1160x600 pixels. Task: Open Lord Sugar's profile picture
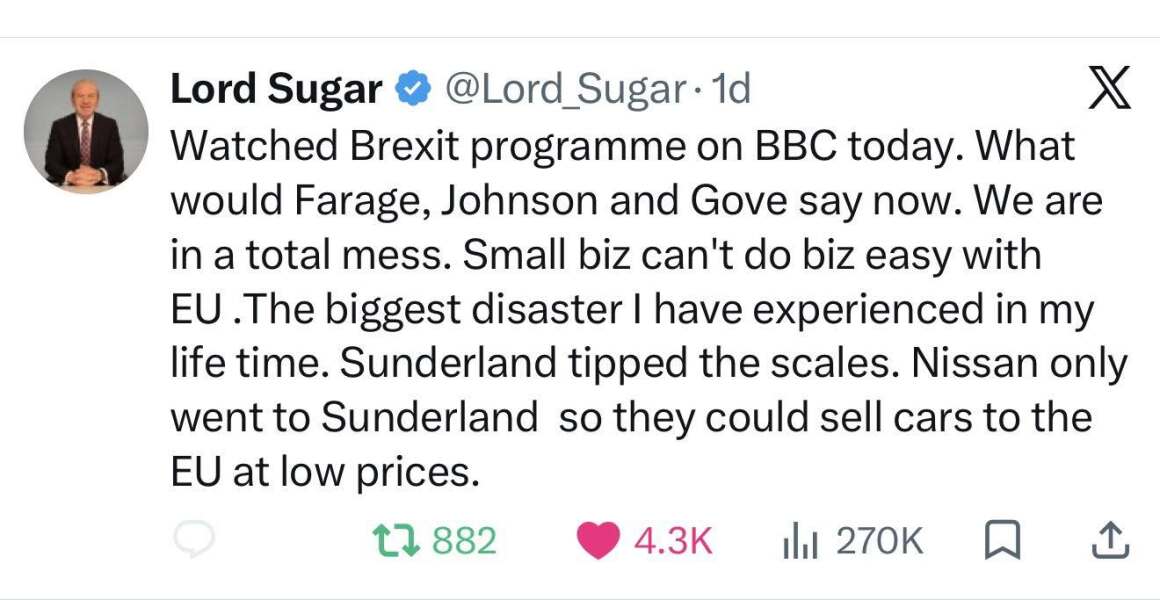click(x=86, y=132)
